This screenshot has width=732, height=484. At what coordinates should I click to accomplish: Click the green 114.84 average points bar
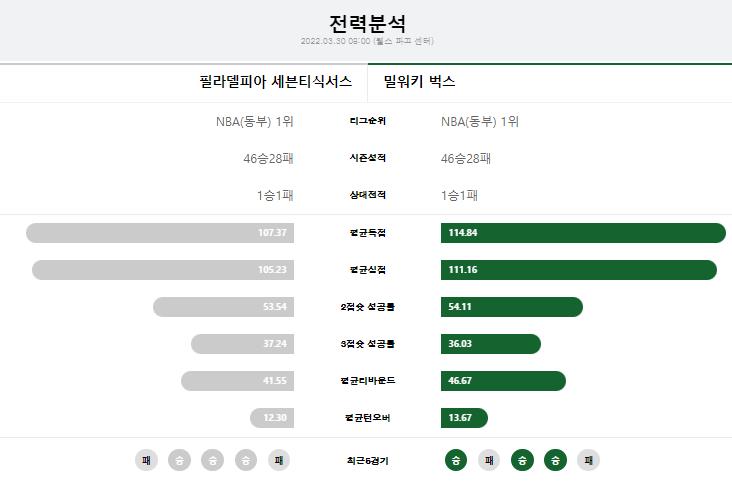[583, 233]
